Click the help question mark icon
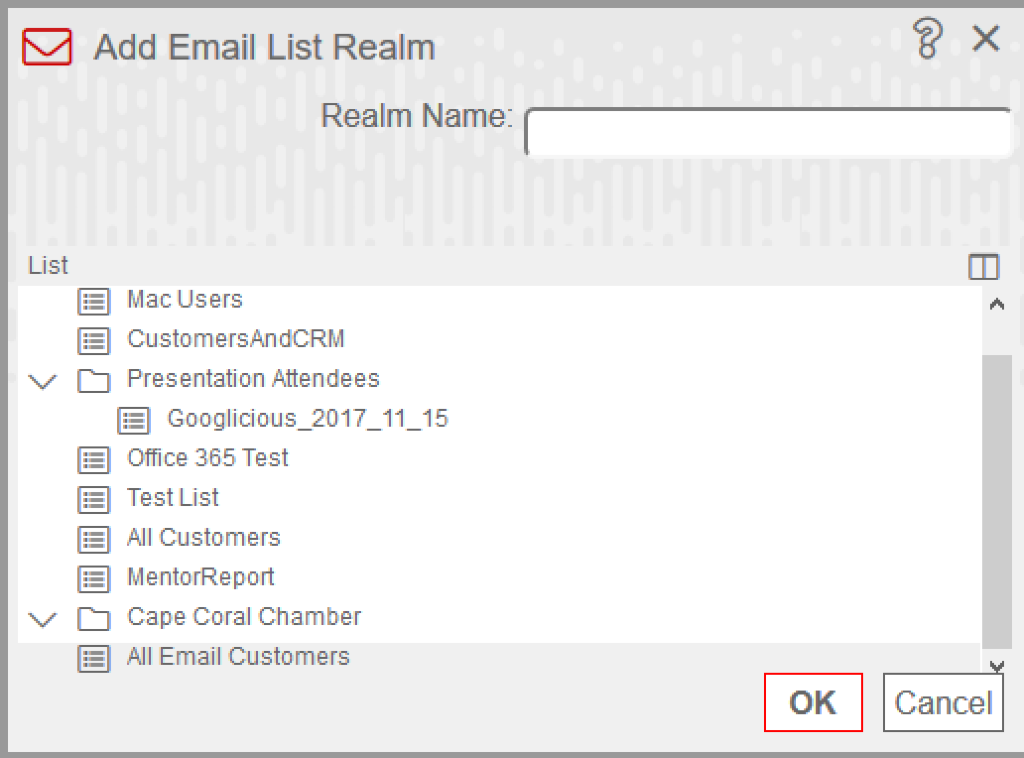 pos(927,39)
